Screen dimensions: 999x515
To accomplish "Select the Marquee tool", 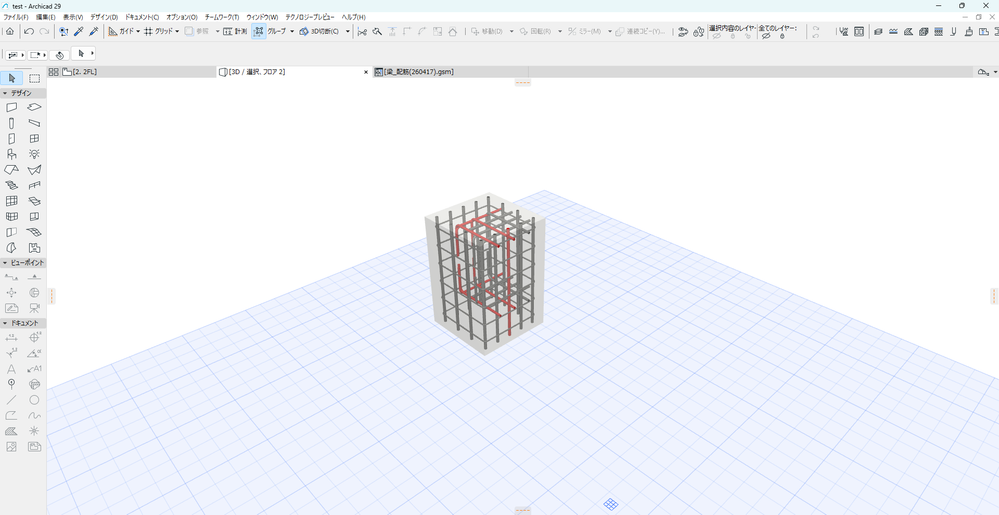I will [34, 78].
